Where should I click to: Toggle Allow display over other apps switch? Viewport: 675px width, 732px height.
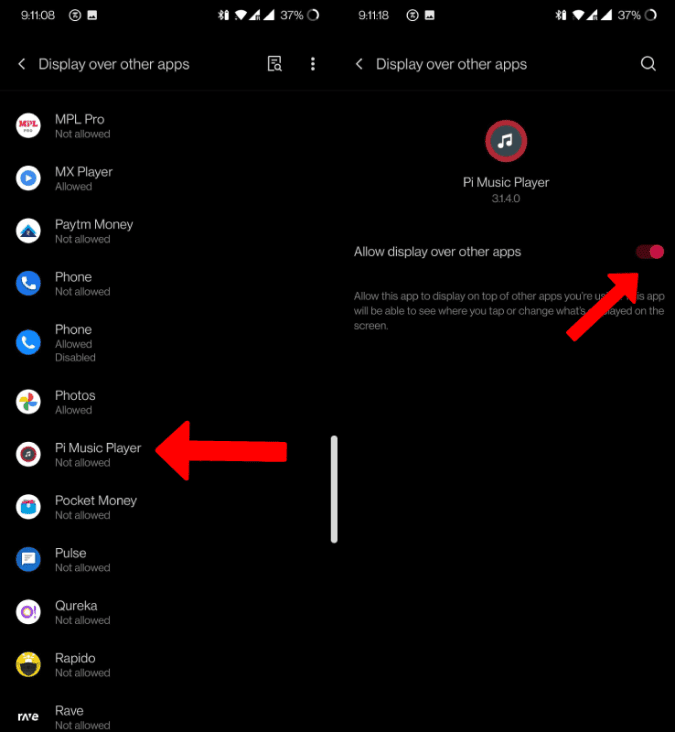[x=649, y=252]
